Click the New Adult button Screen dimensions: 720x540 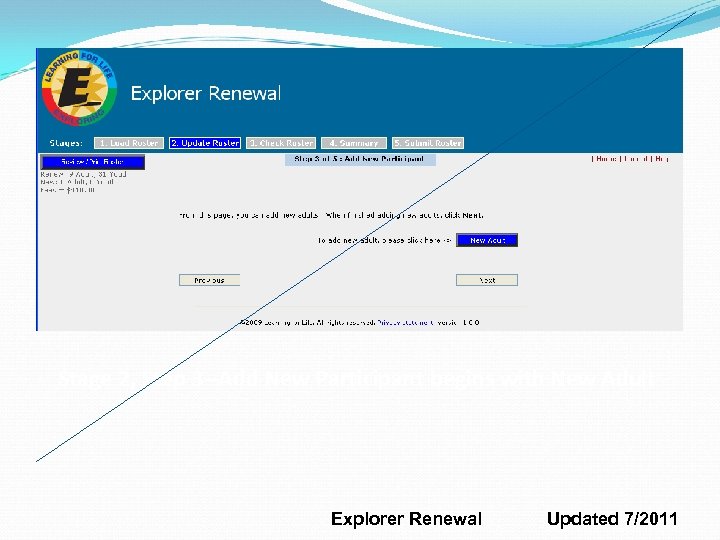487,240
